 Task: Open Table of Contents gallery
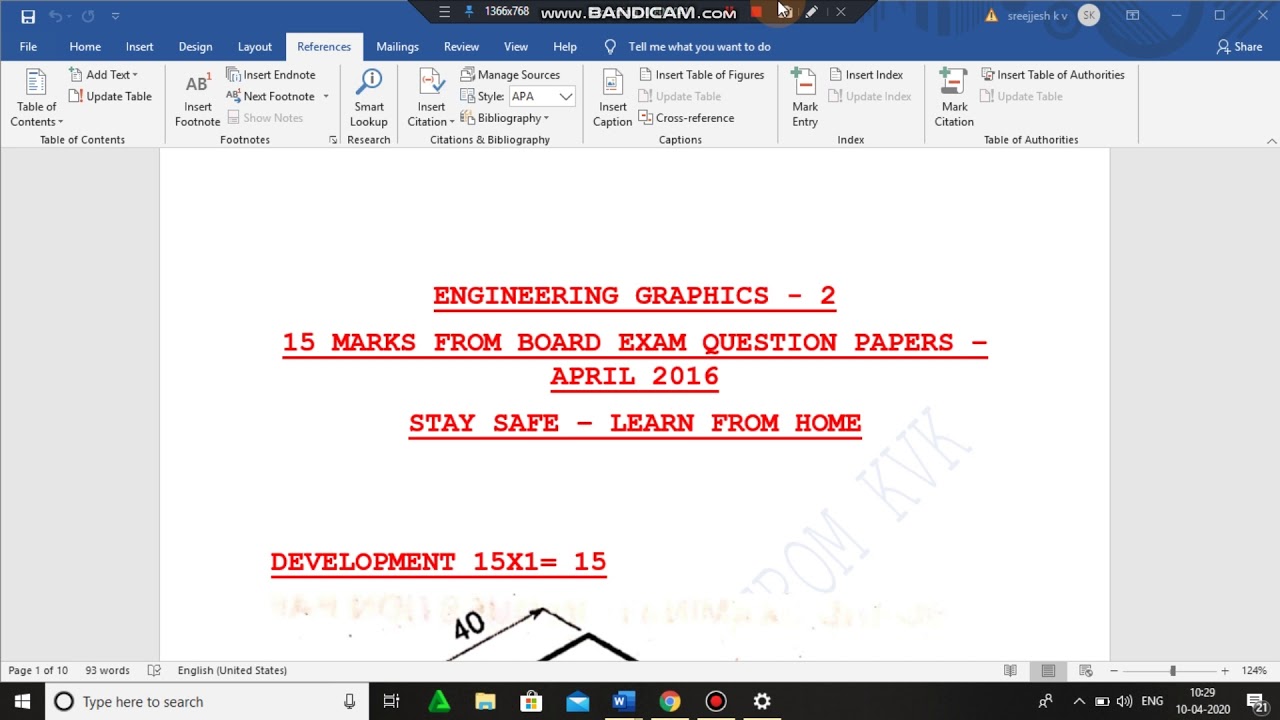click(x=37, y=98)
